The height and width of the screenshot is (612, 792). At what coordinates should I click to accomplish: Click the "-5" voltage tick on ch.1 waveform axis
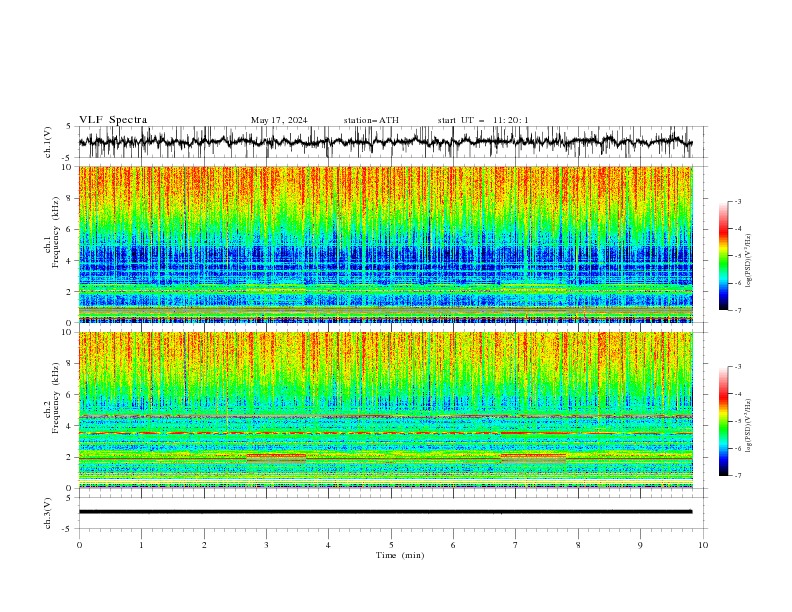point(68,158)
